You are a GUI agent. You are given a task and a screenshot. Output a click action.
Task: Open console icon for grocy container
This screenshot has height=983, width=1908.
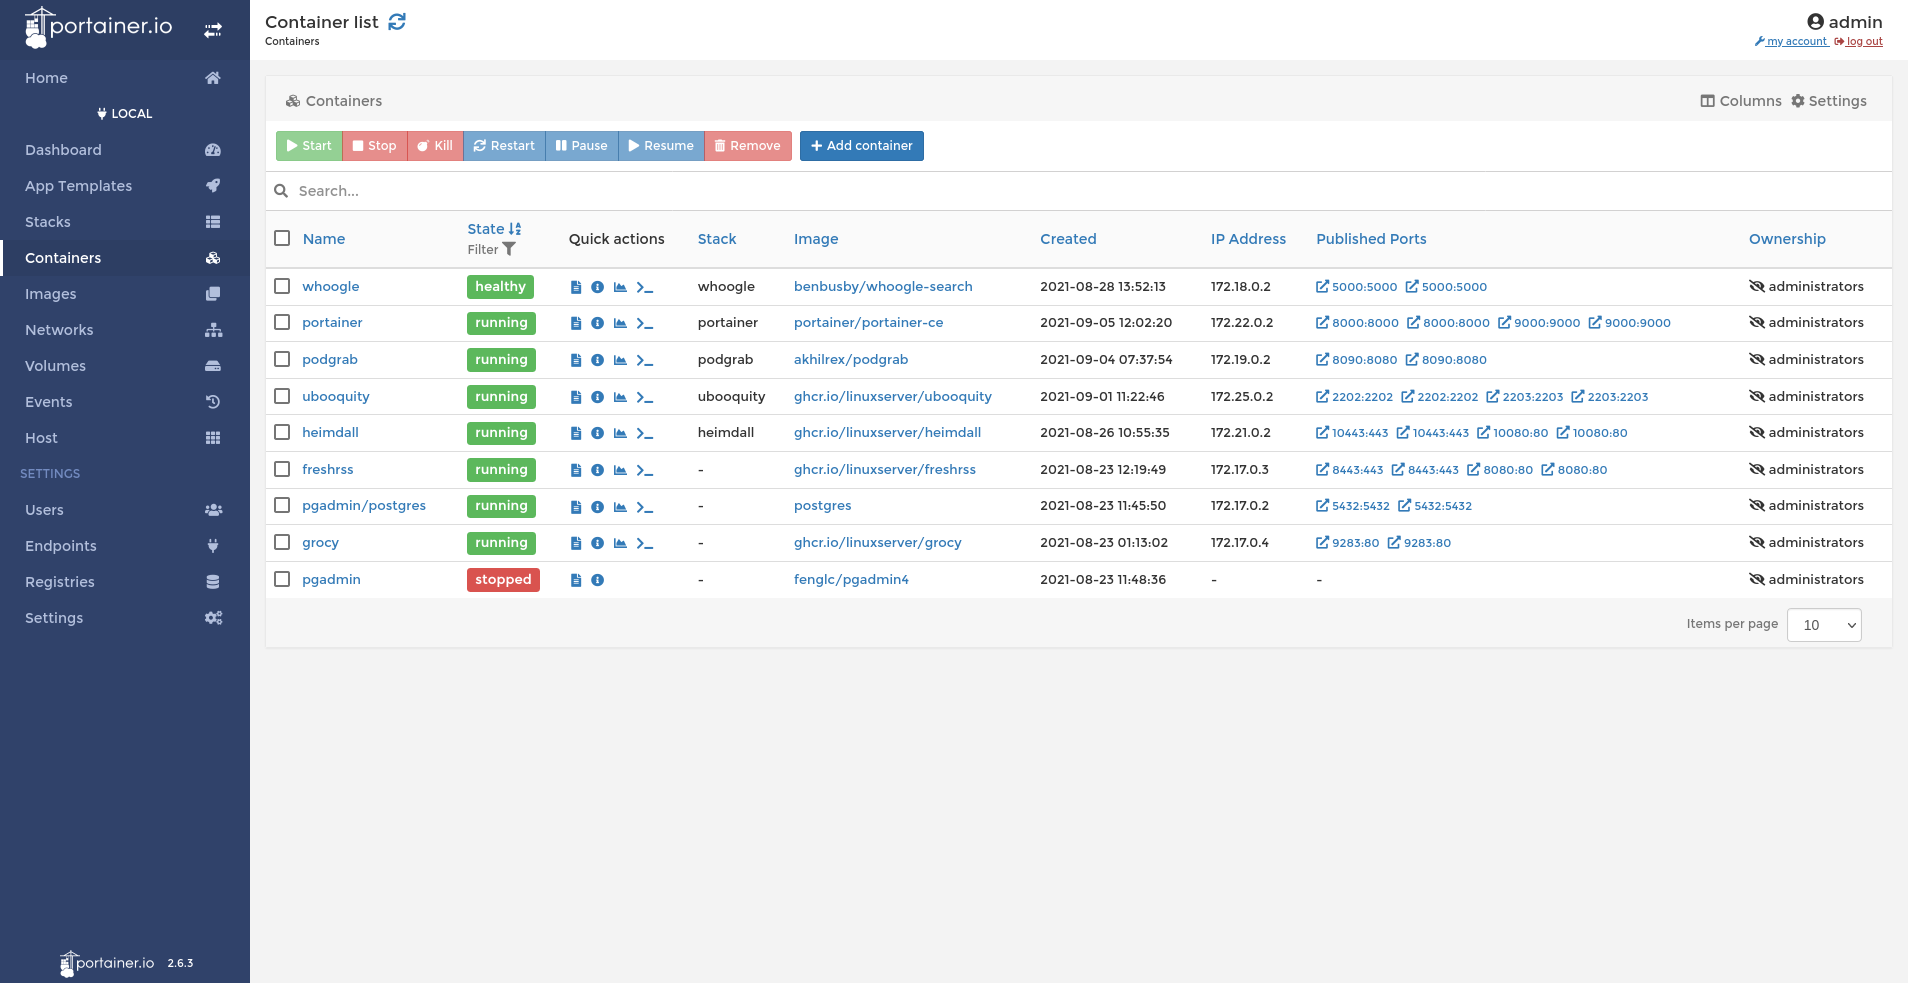645,543
